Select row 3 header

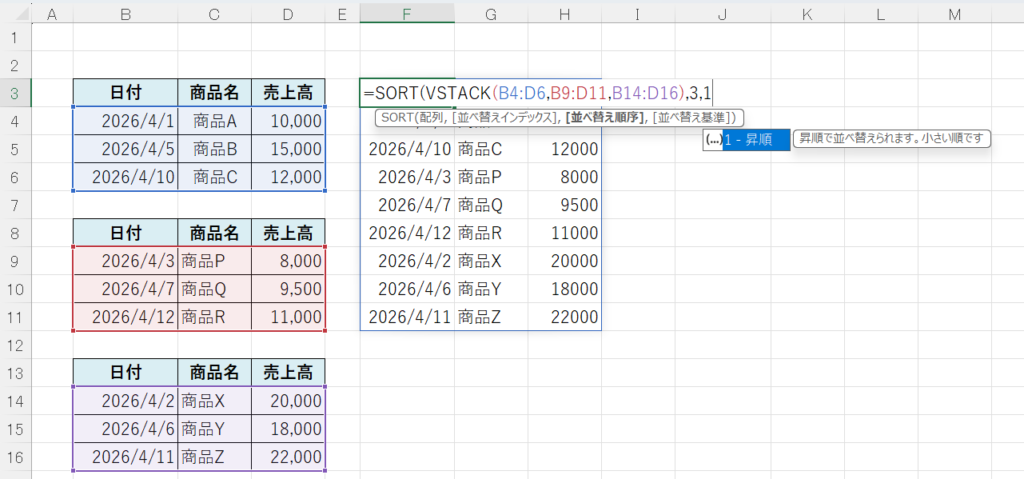16,93
